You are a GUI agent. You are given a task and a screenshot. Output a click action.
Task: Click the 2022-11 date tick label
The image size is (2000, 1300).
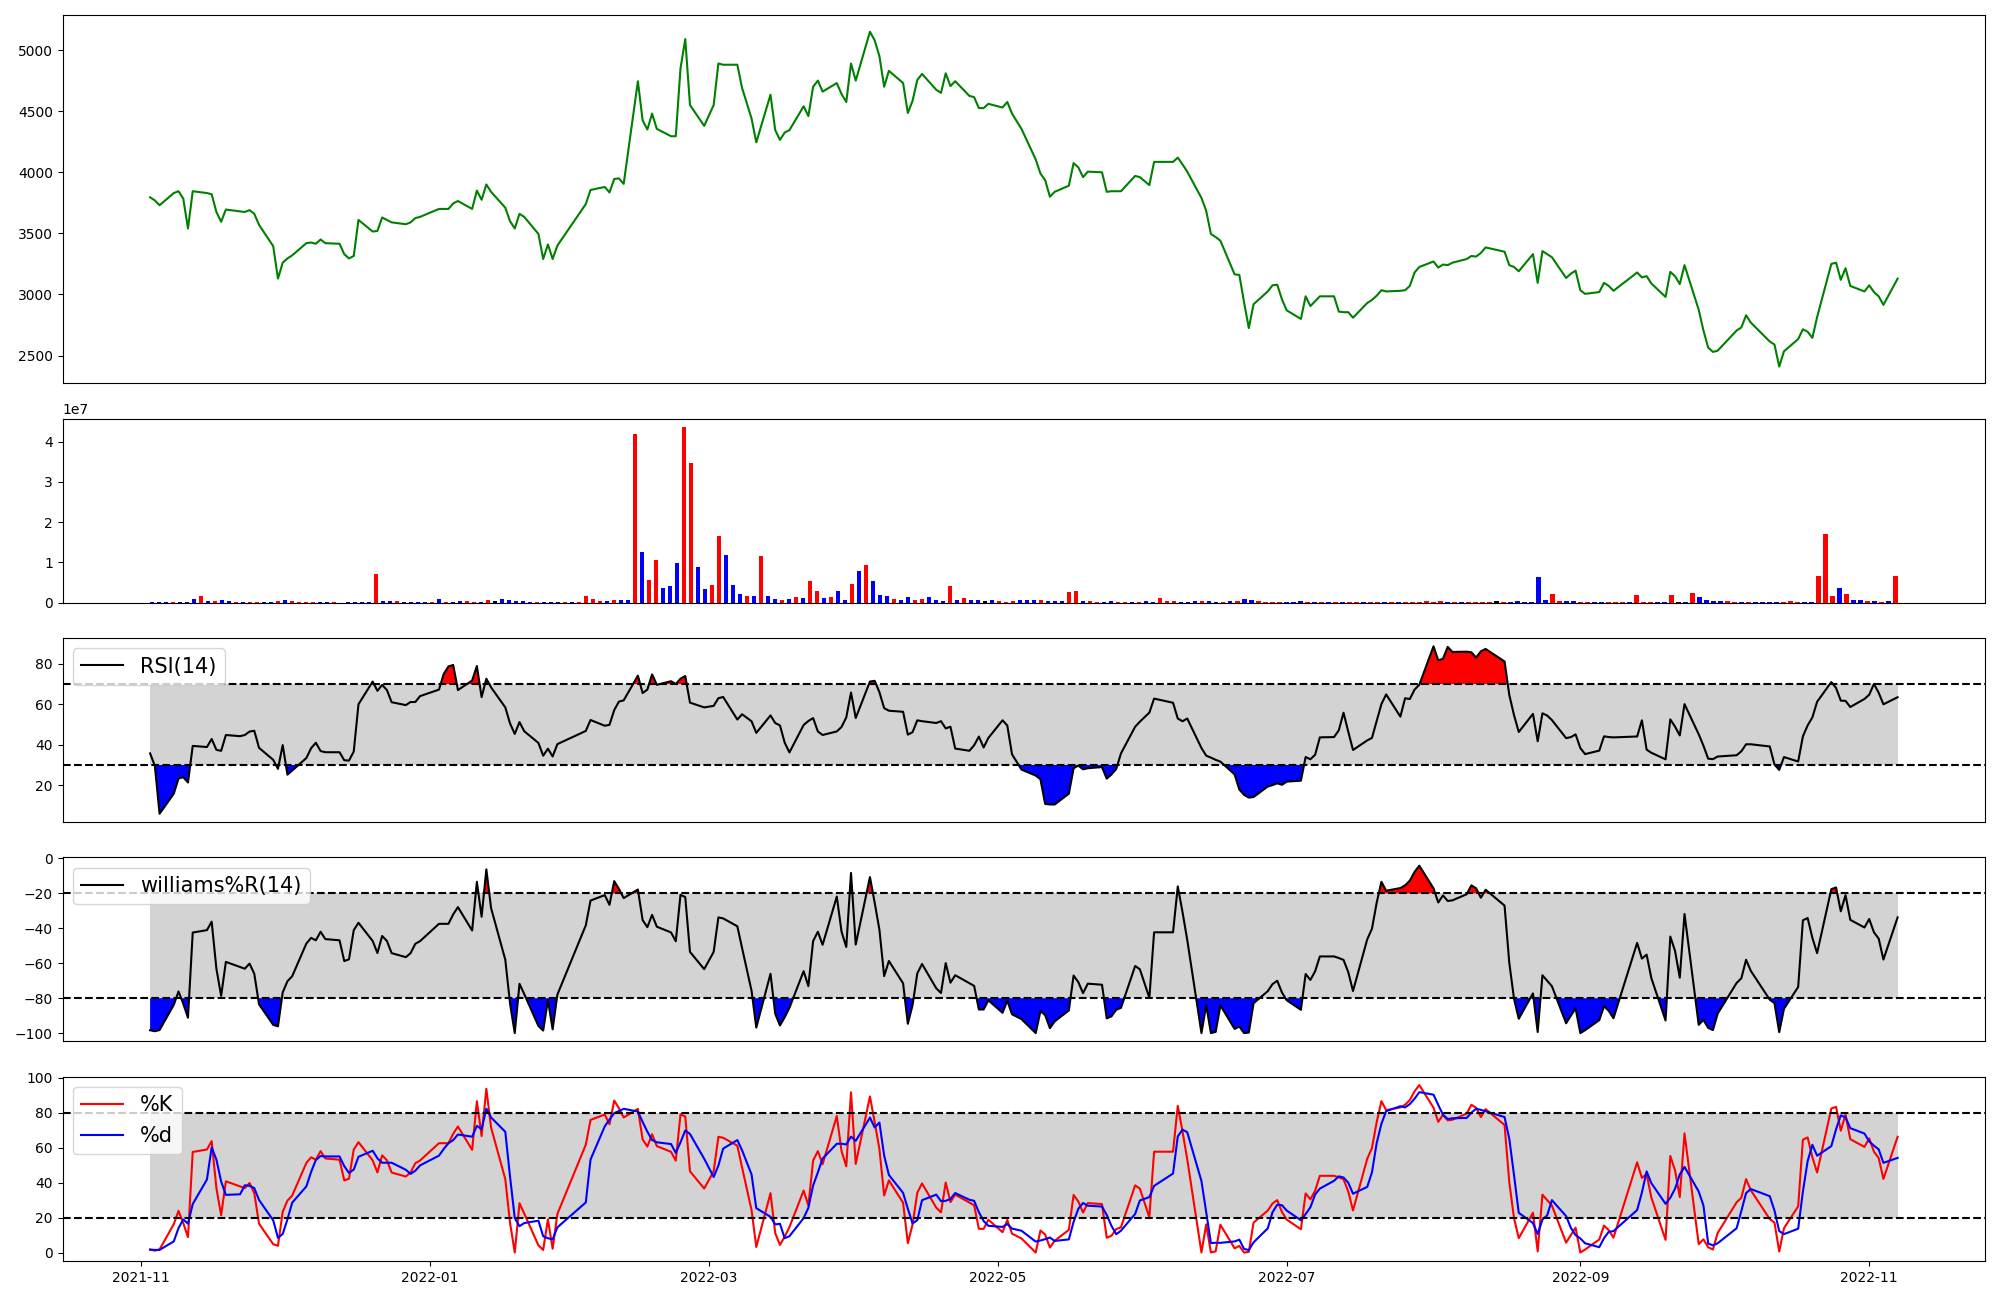pyautogui.click(x=1869, y=1277)
